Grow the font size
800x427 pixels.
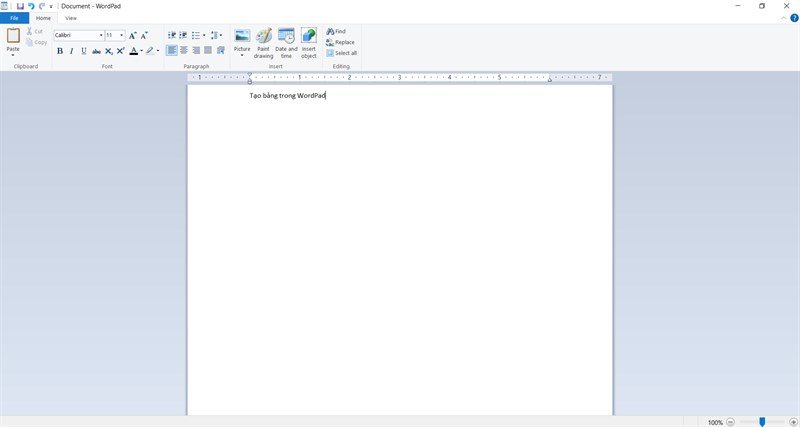tap(133, 35)
